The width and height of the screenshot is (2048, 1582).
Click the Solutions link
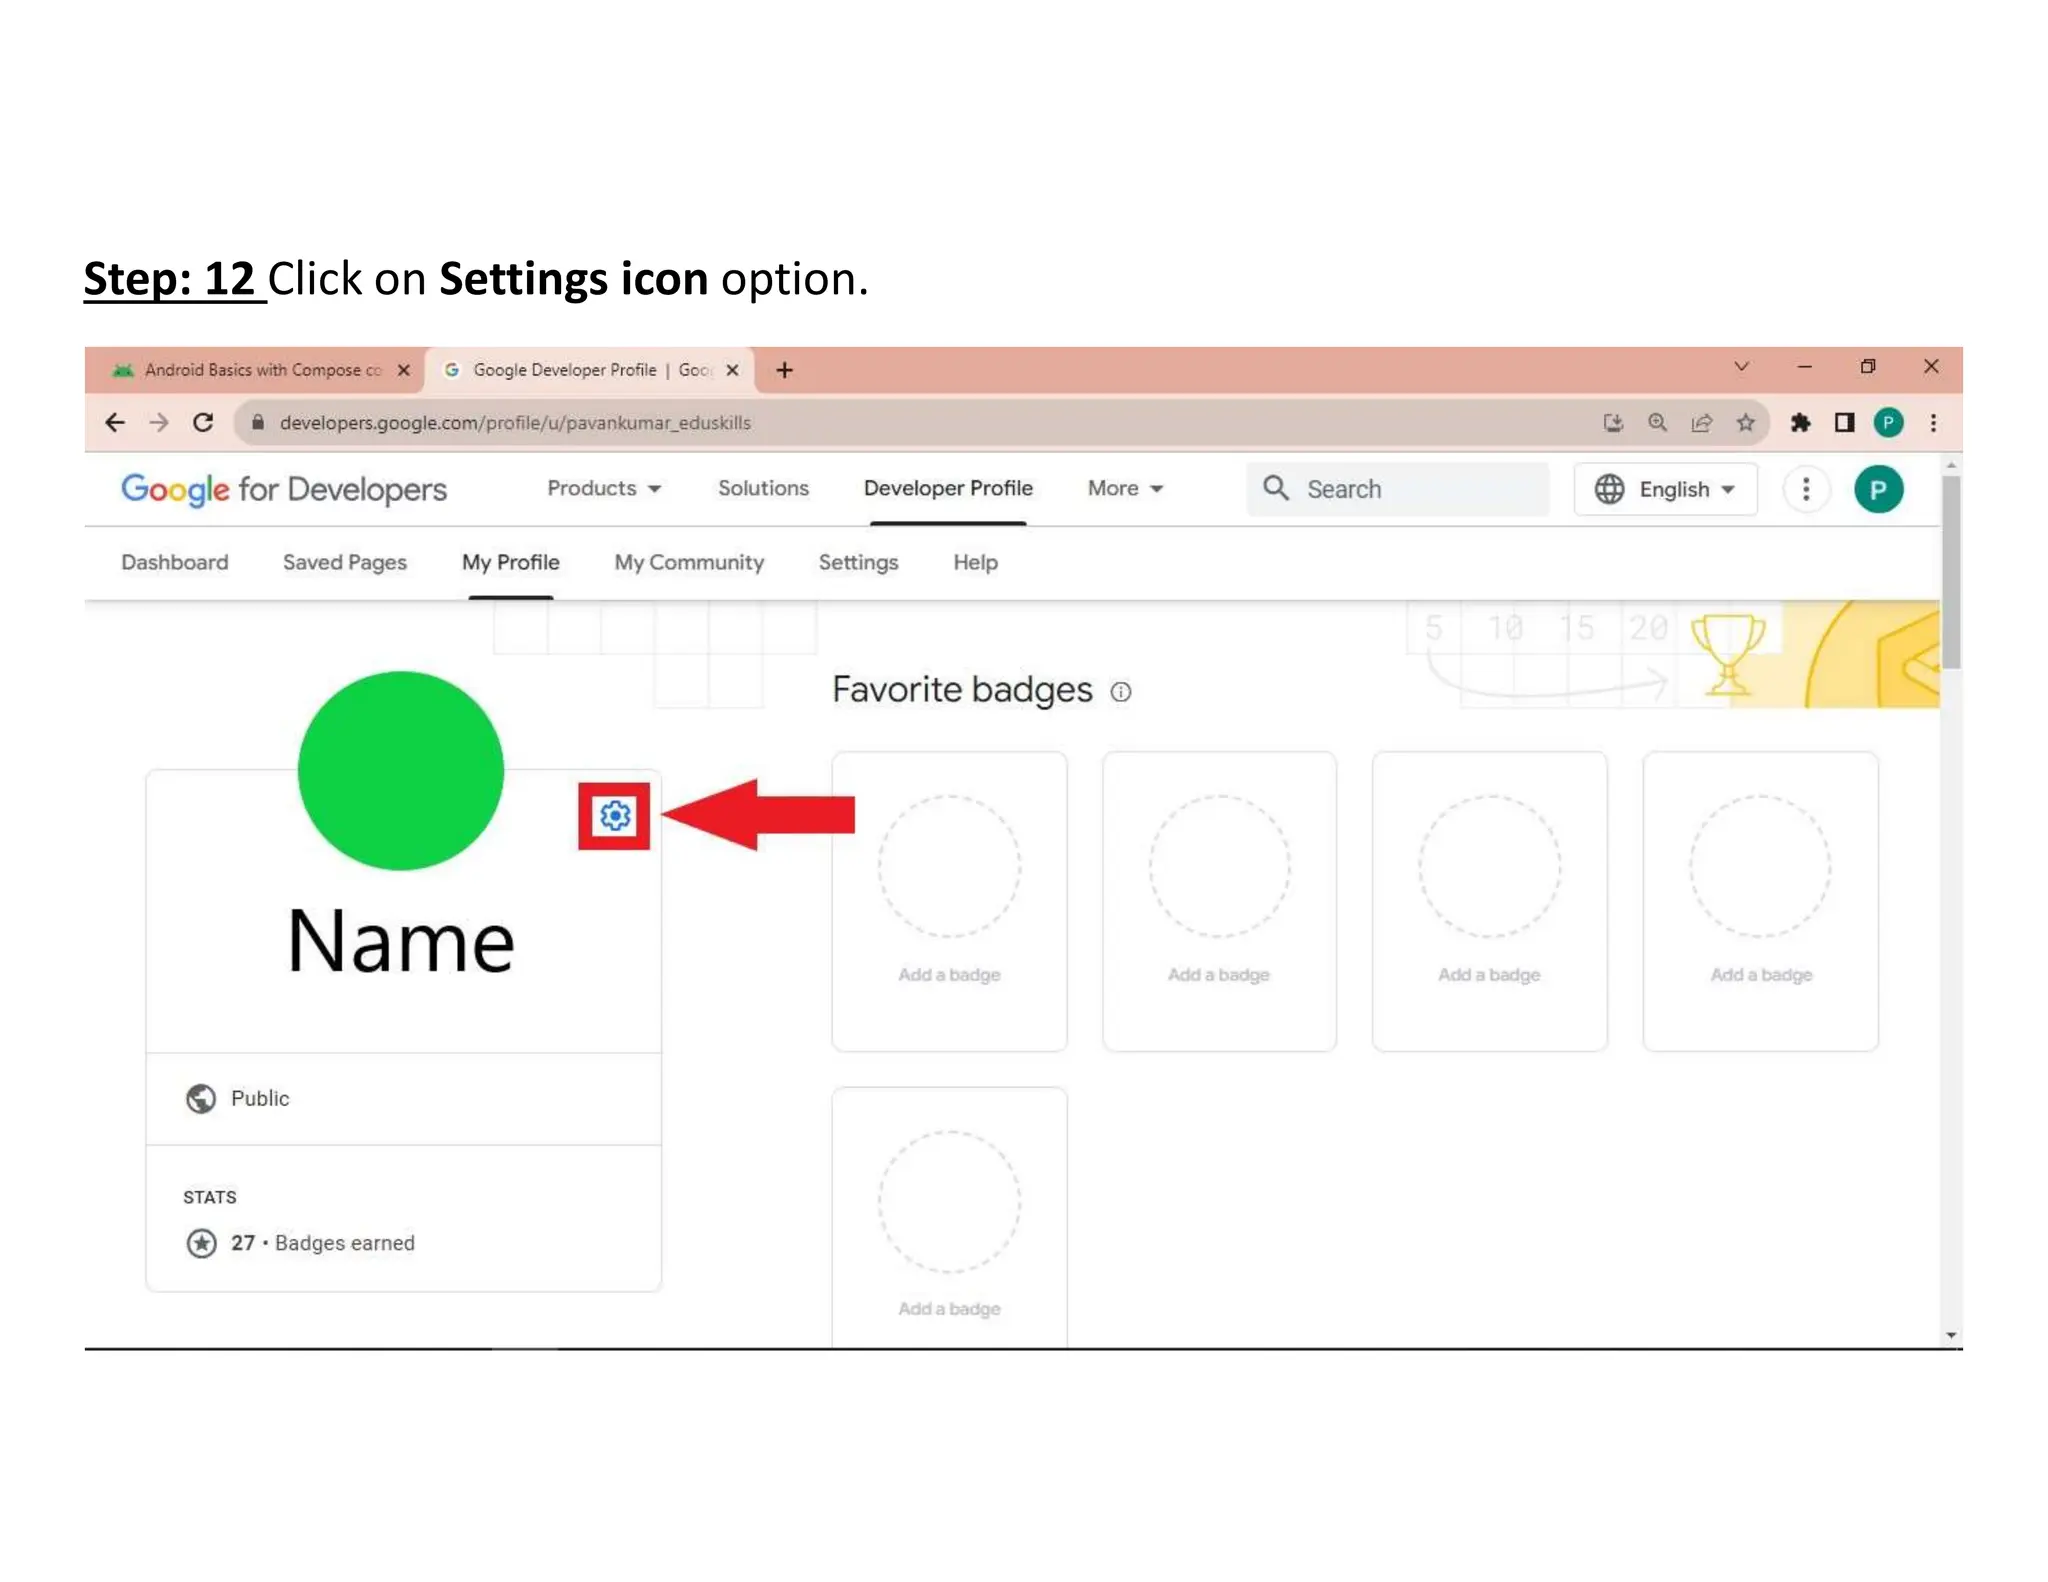click(763, 488)
